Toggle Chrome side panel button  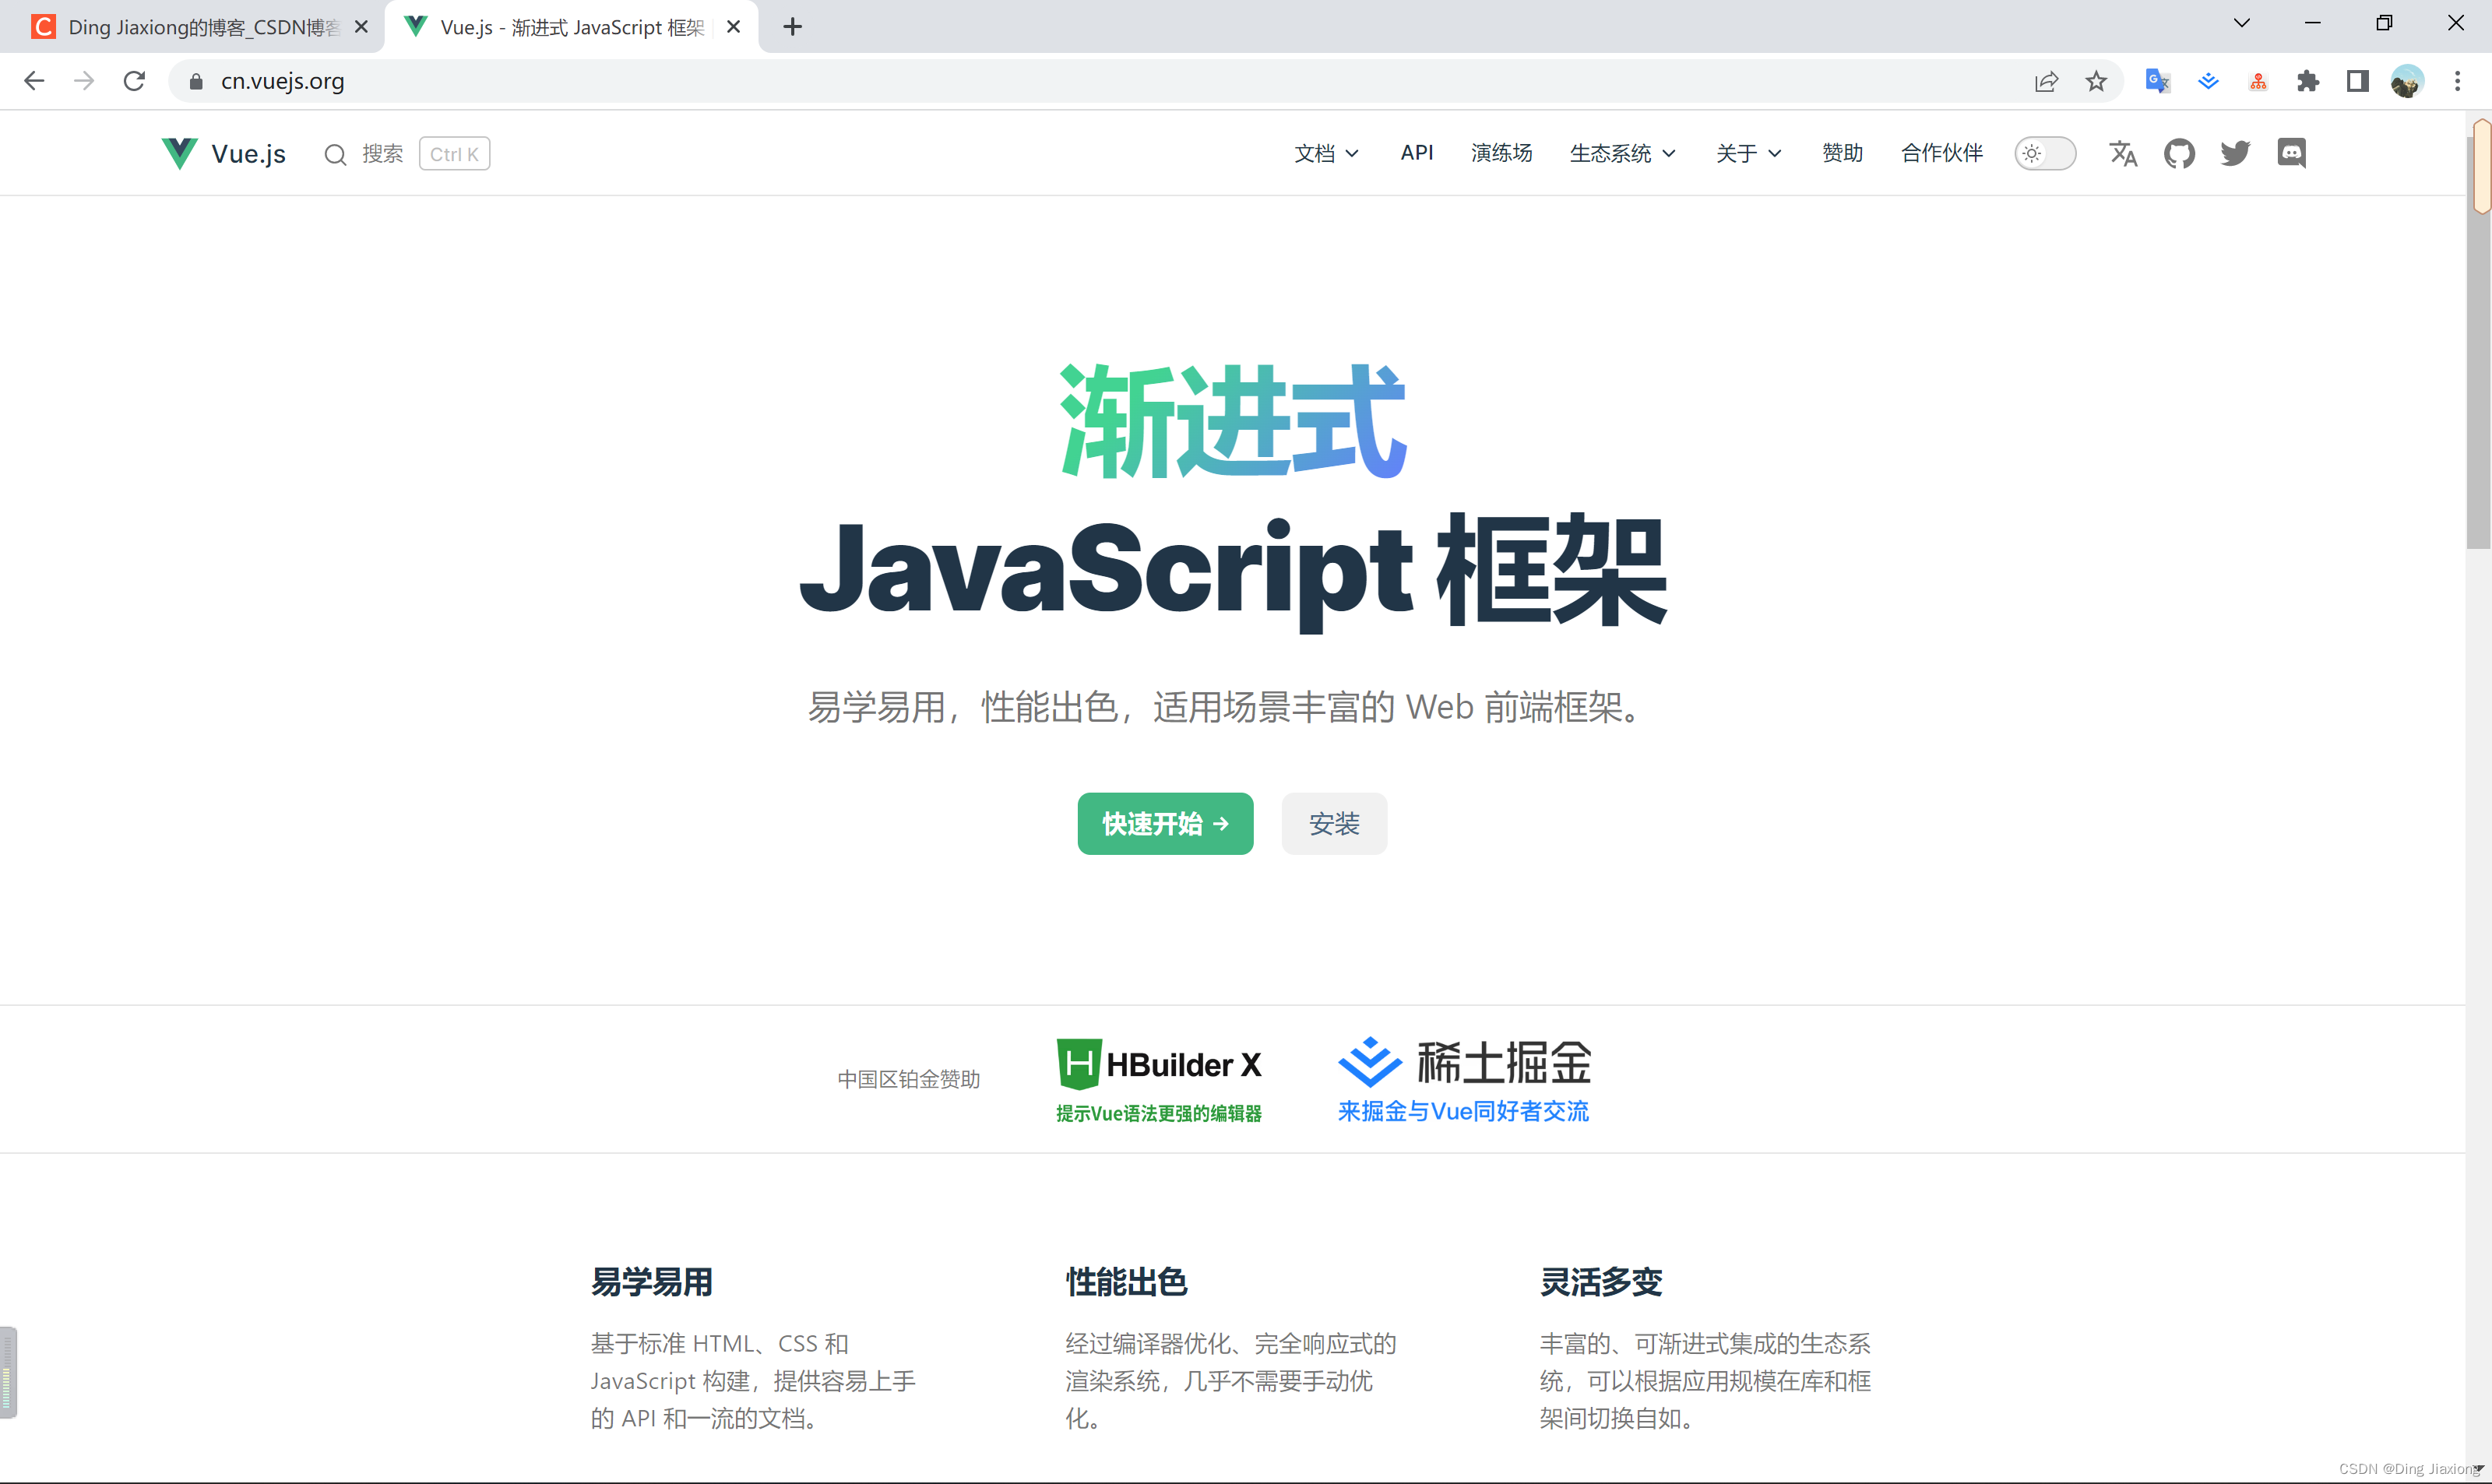click(x=2357, y=81)
